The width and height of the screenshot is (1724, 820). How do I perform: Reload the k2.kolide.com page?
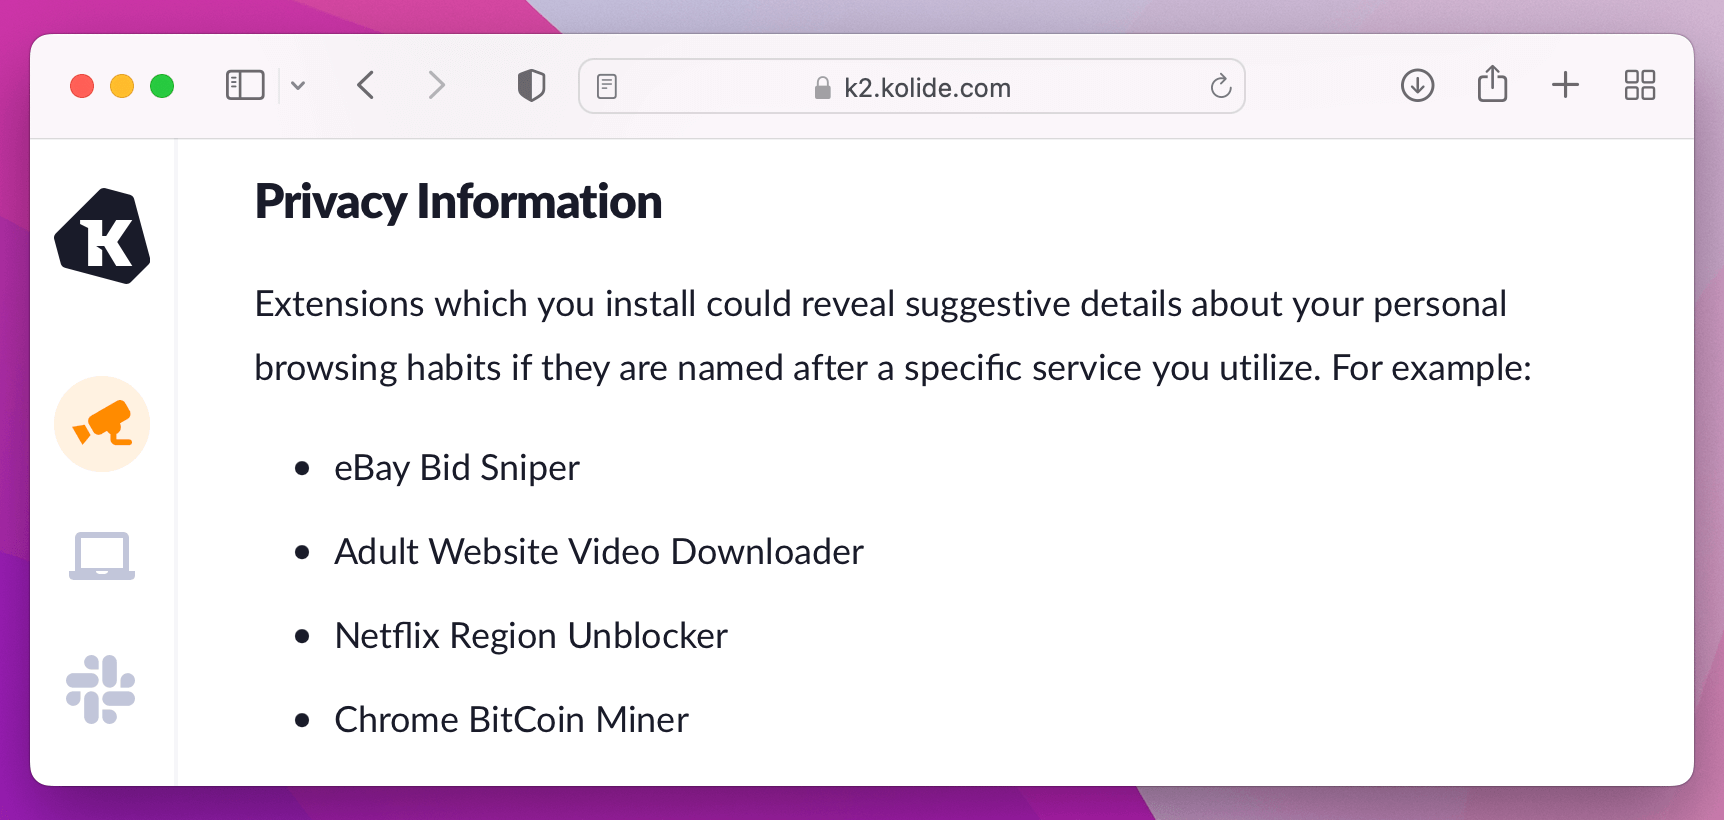pyautogui.click(x=1219, y=86)
